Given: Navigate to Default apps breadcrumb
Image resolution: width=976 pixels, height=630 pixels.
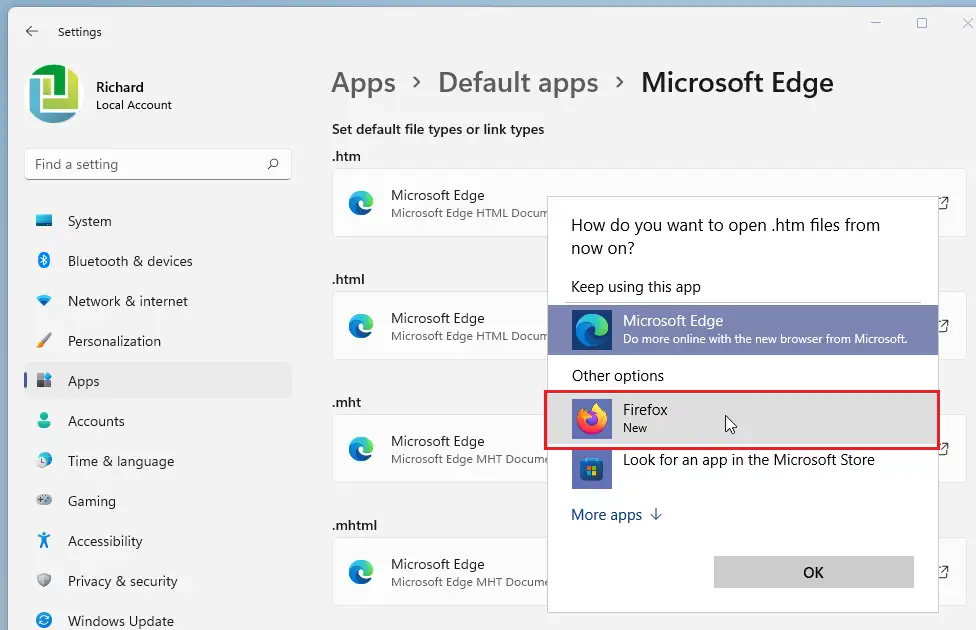Looking at the screenshot, I should coord(518,83).
